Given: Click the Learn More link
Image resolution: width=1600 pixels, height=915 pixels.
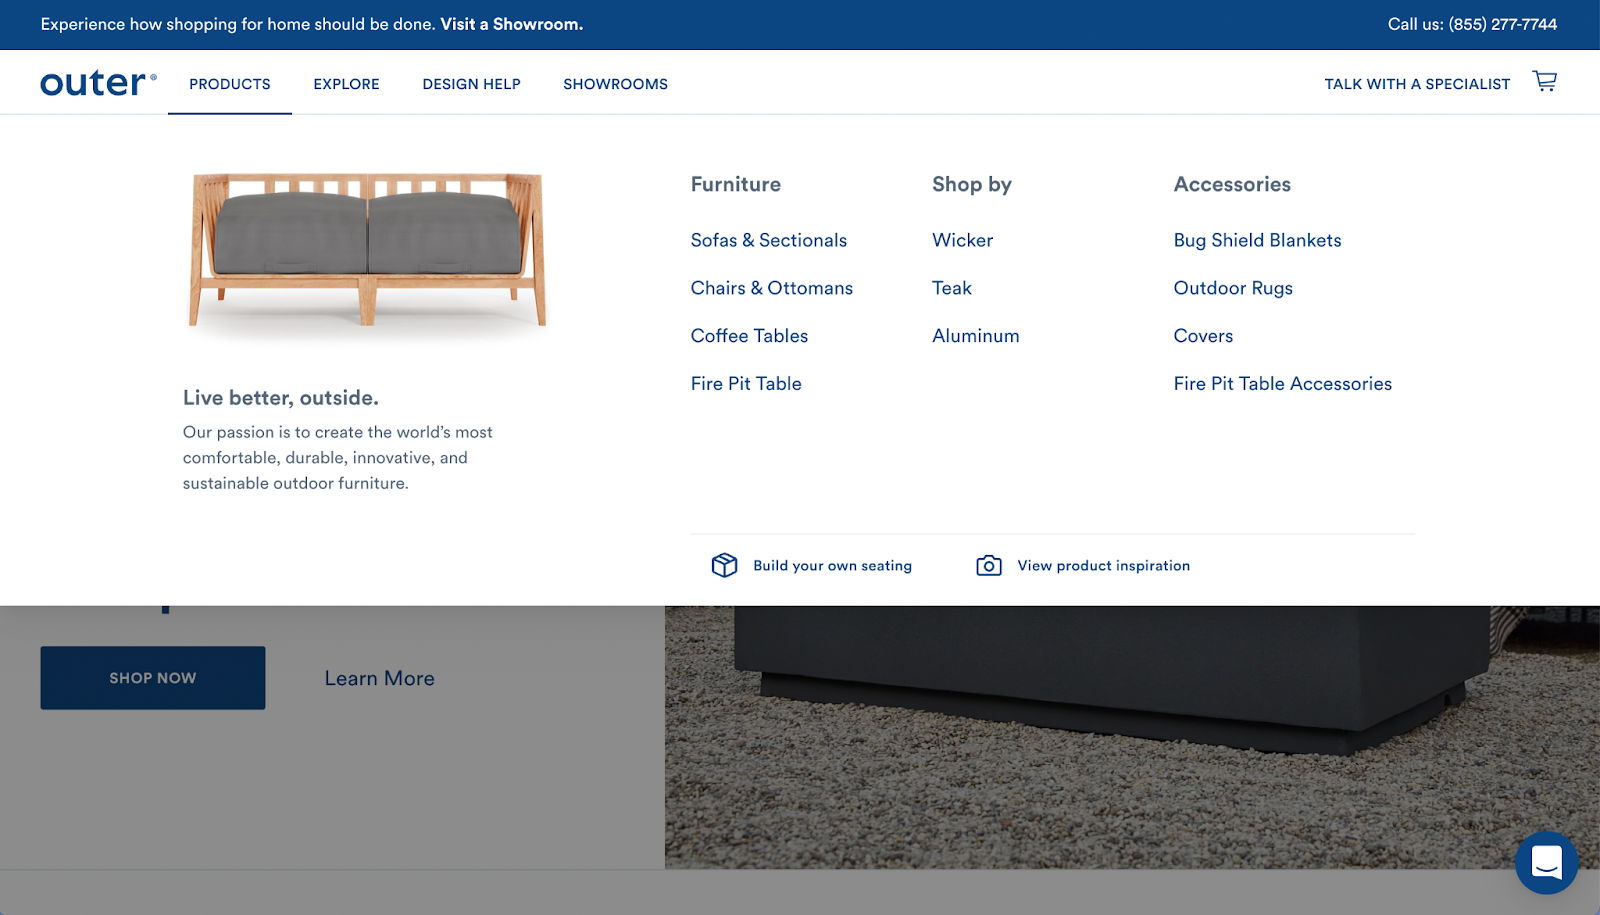Looking at the screenshot, I should [x=379, y=678].
